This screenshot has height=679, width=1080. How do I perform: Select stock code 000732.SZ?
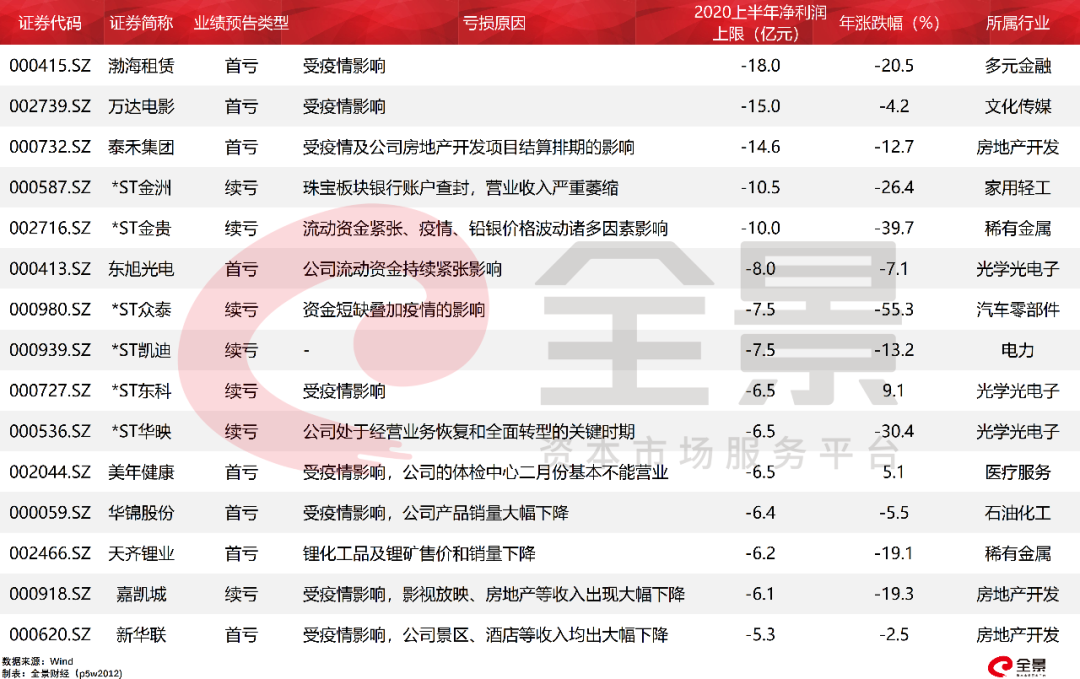50,147
